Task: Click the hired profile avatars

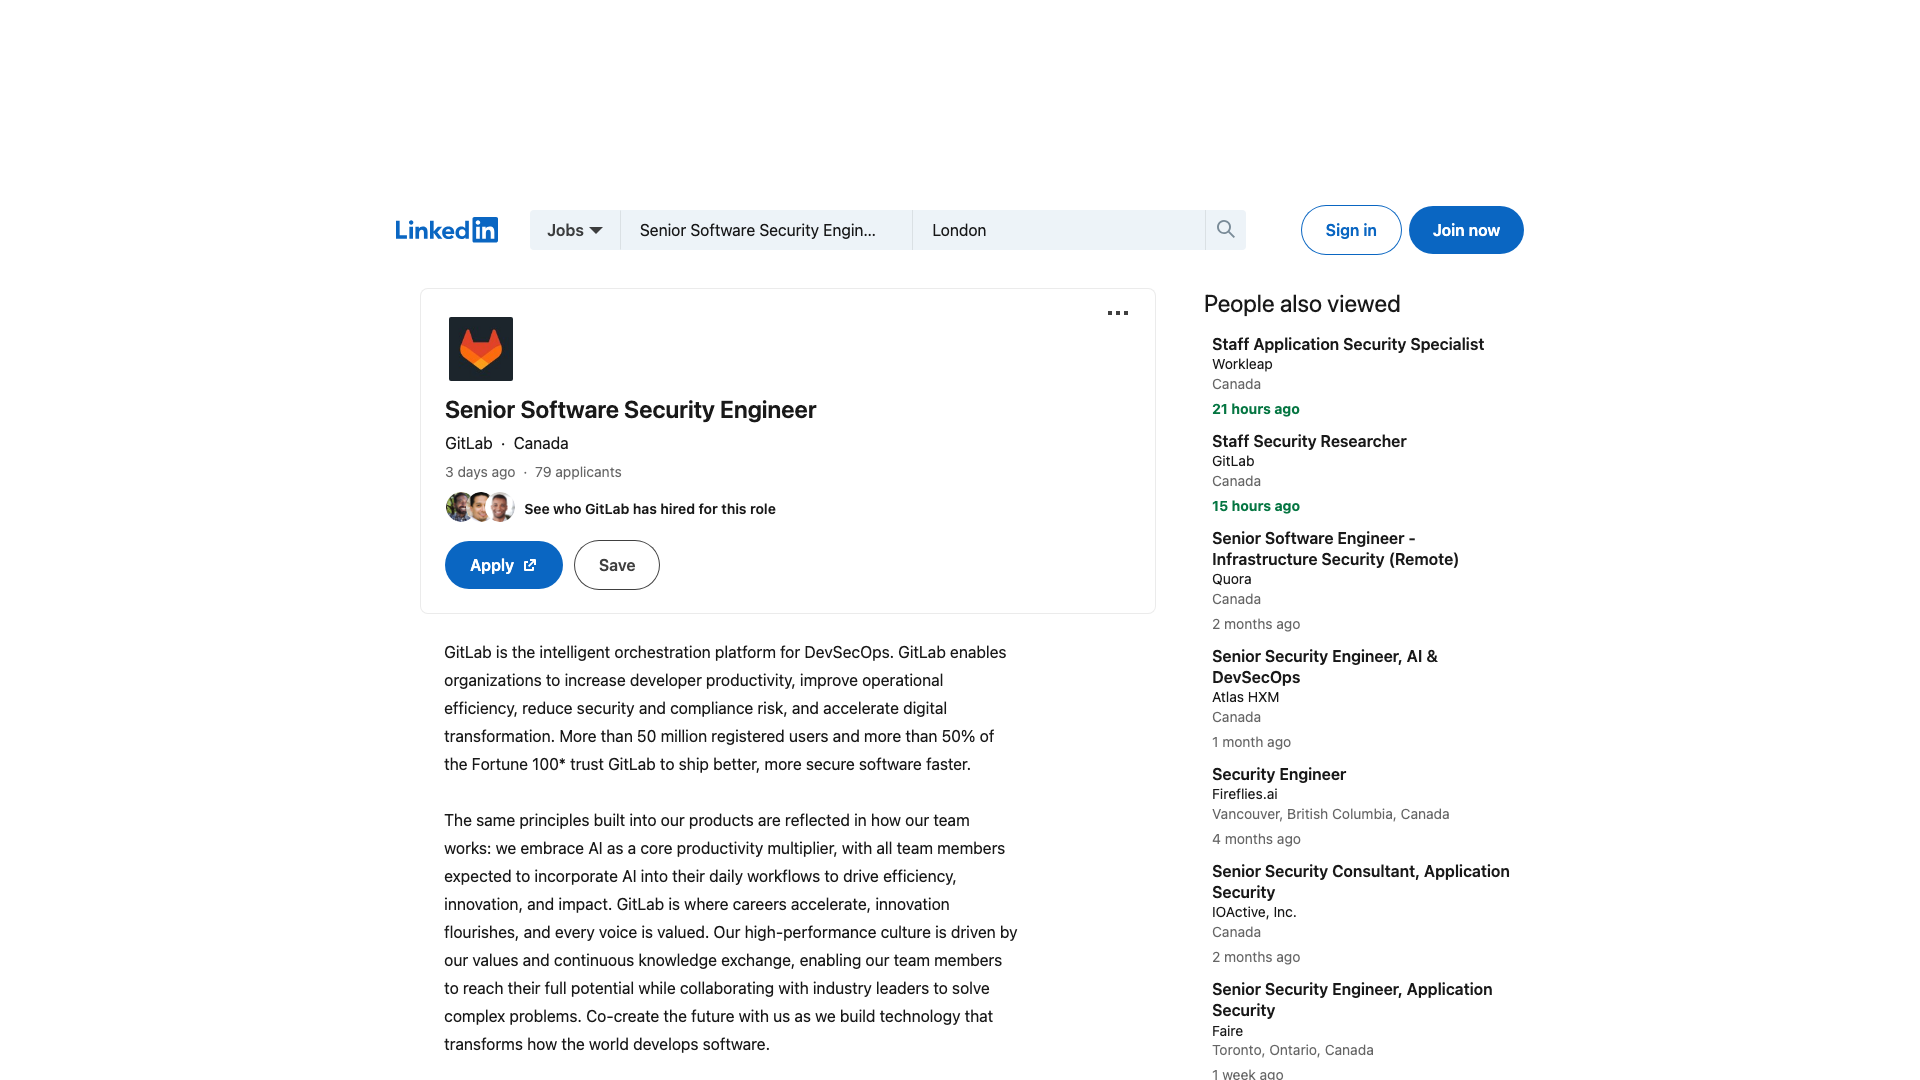Action: tap(480, 507)
